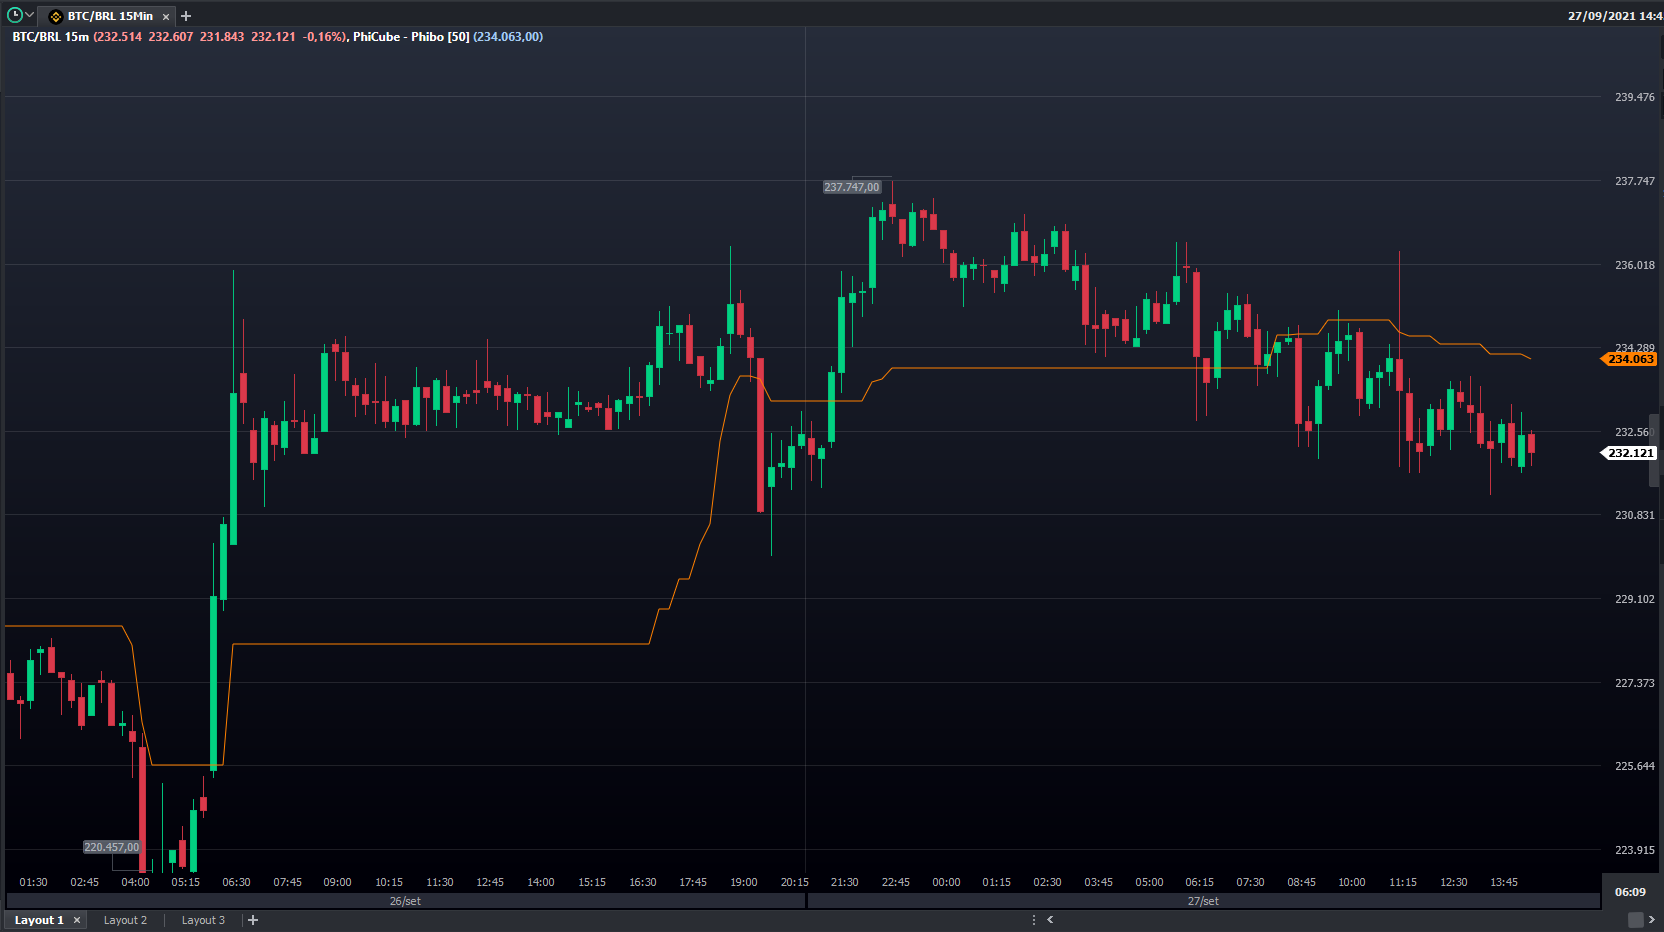This screenshot has height=932, width=1664.
Task: Click the Binance logo on the chart tab
Action: pos(56,17)
